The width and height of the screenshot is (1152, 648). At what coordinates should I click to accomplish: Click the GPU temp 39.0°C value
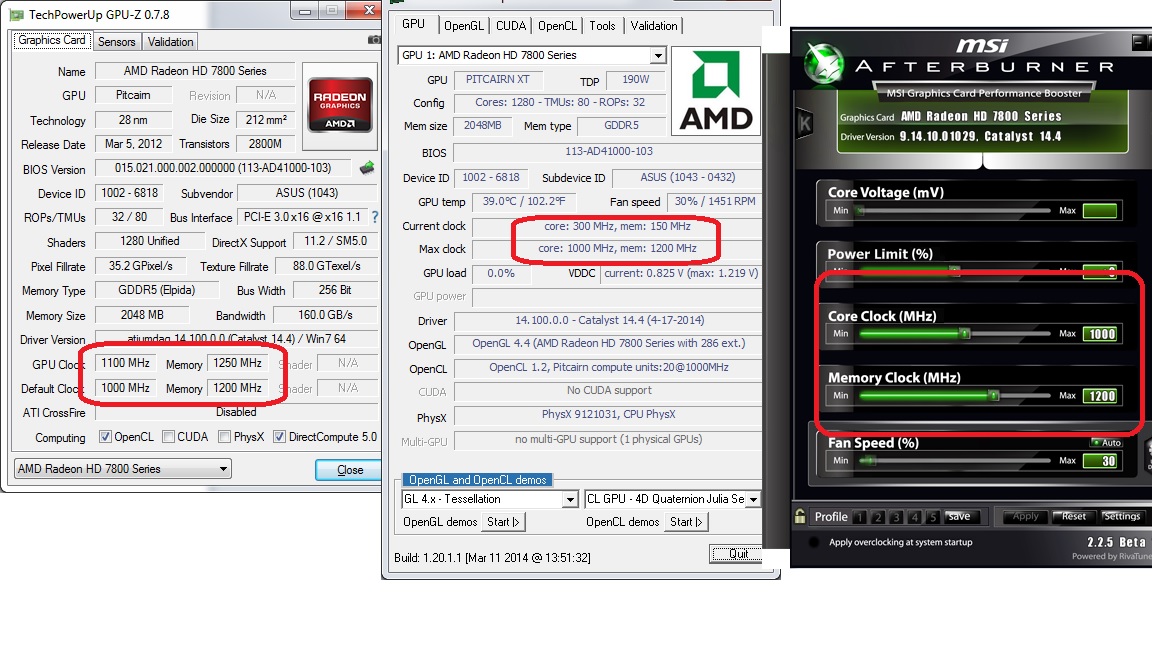(523, 201)
